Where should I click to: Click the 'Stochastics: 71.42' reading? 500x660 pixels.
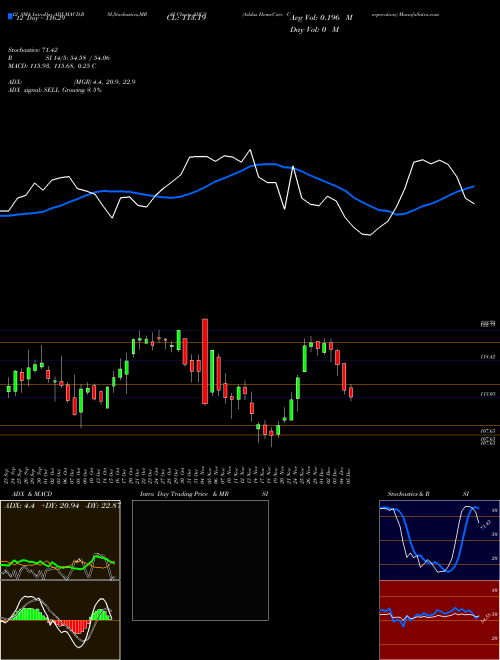(x=32, y=50)
